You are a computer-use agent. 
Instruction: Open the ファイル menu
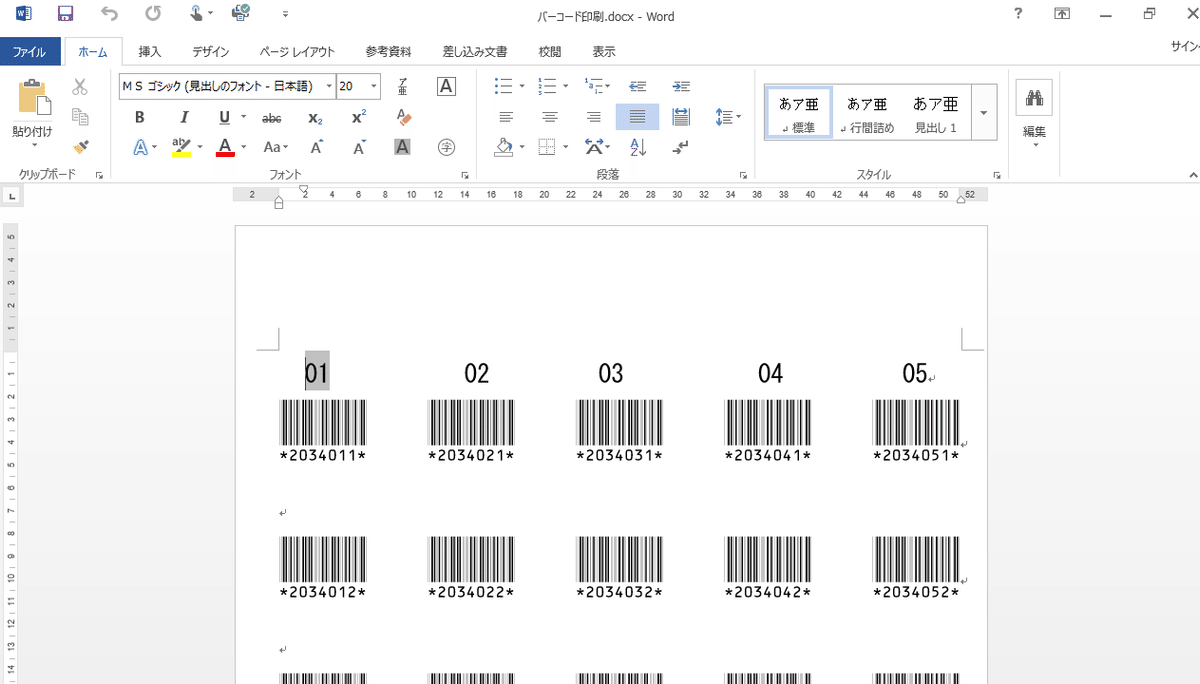[x=31, y=51]
